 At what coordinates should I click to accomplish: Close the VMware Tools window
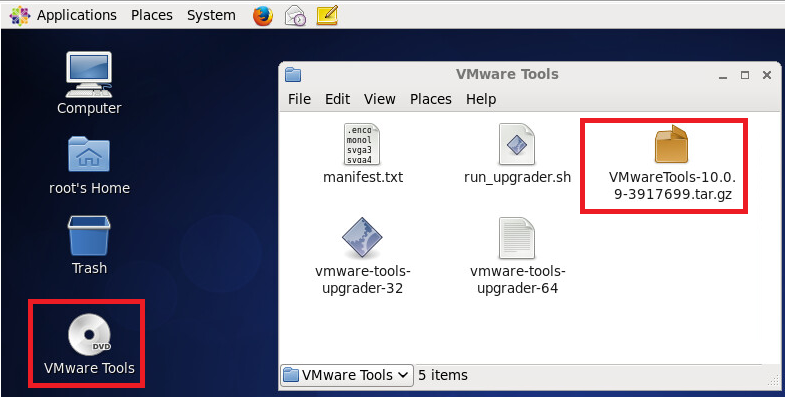766,75
